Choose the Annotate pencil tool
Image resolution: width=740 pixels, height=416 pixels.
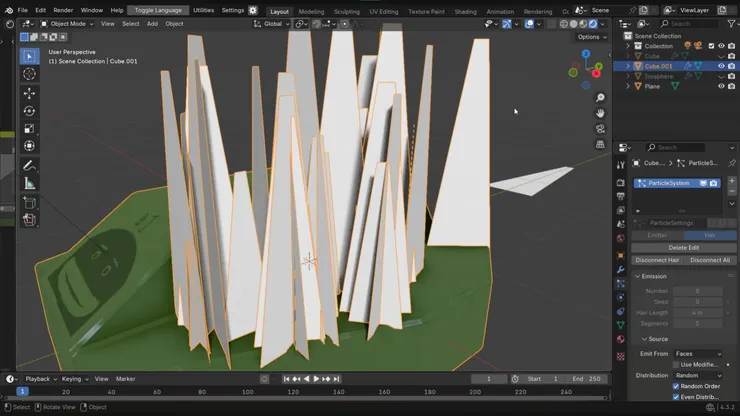click(x=29, y=166)
